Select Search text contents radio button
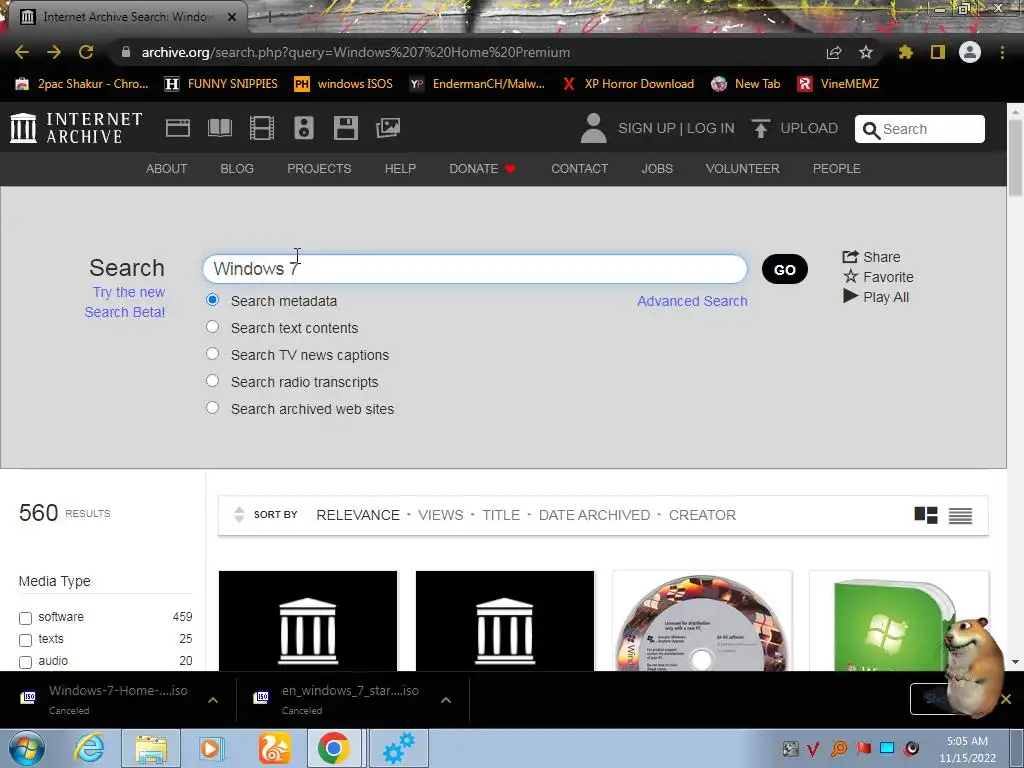 click(x=212, y=327)
